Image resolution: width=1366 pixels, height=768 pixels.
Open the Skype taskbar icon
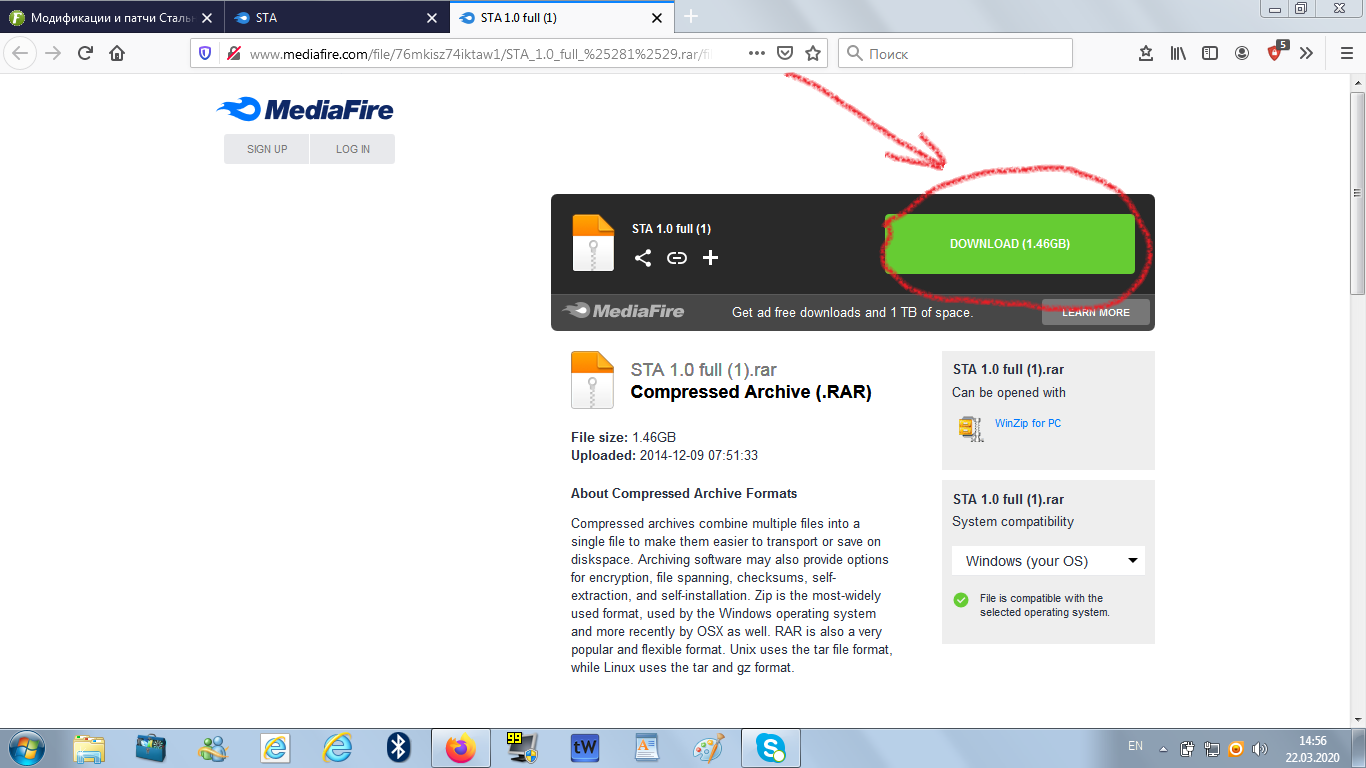(x=770, y=748)
